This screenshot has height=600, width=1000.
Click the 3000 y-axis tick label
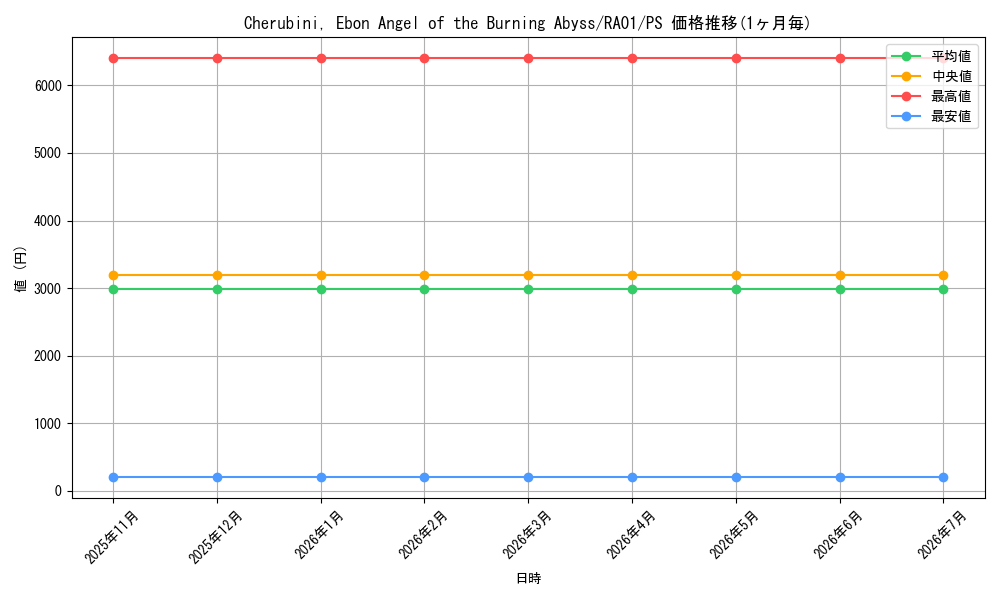point(48,289)
